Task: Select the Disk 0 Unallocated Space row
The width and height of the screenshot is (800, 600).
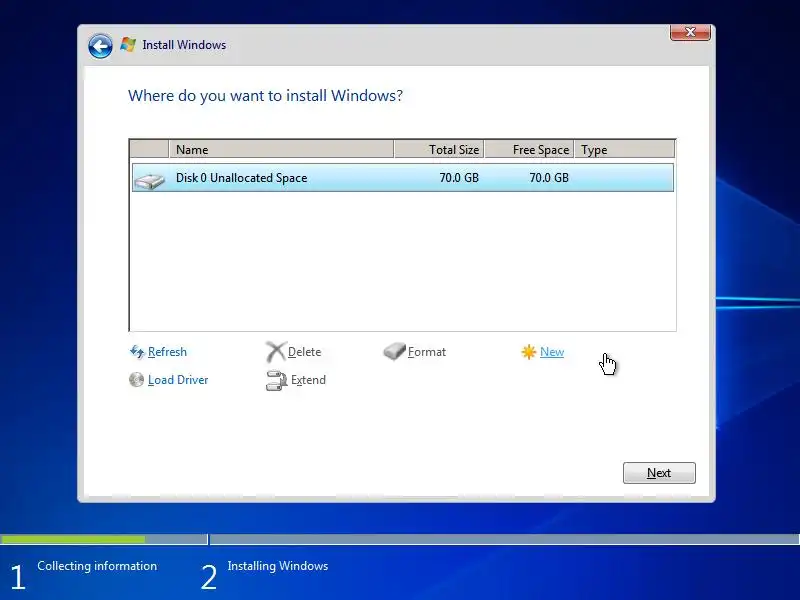Action: (x=403, y=178)
